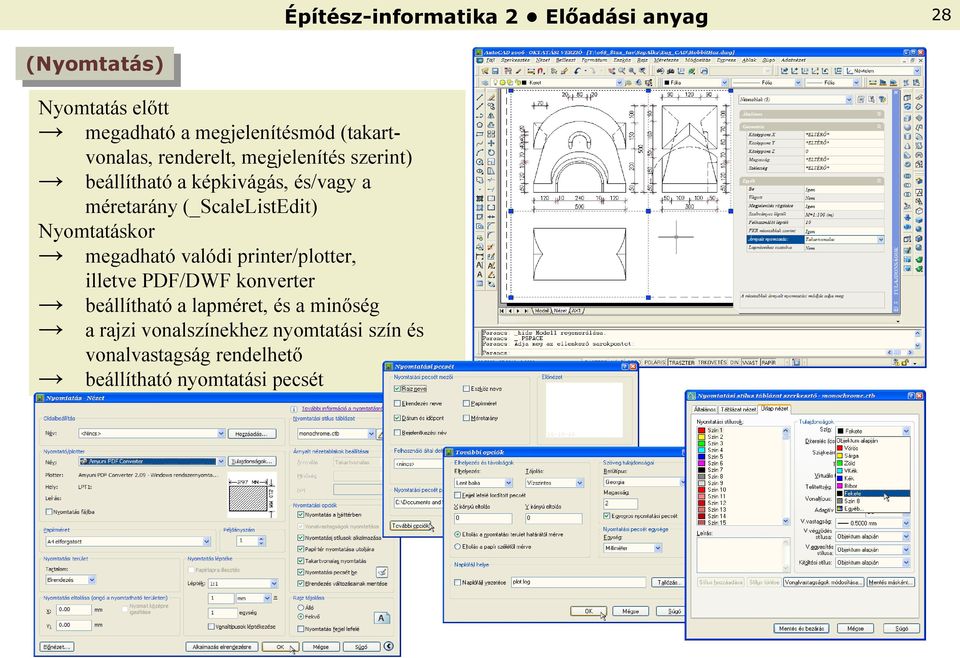
Task: Select the Line tool in AutoCAD draw toolbar
Action: coord(480,98)
